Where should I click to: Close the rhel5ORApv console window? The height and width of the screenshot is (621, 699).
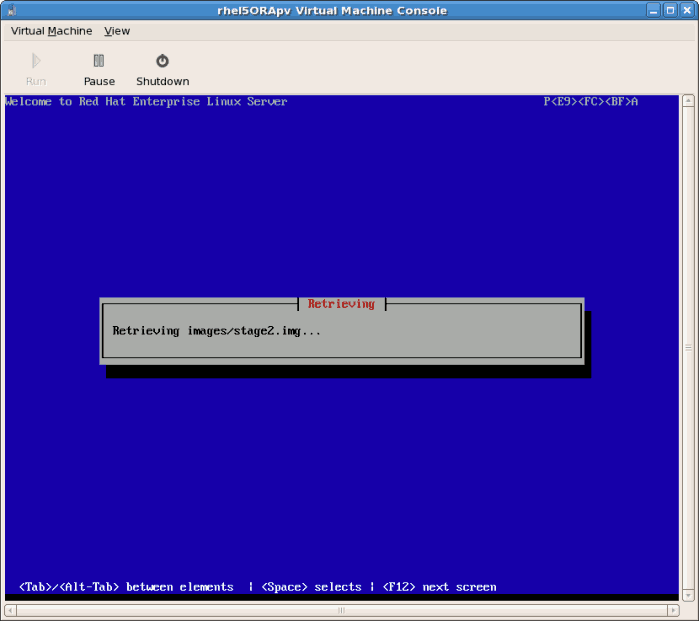[x=687, y=11]
